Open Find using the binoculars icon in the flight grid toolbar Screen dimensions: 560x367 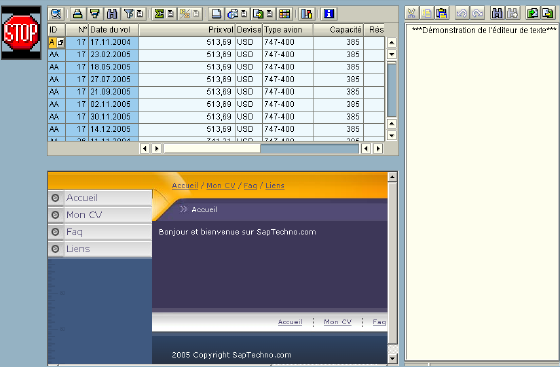click(x=112, y=14)
